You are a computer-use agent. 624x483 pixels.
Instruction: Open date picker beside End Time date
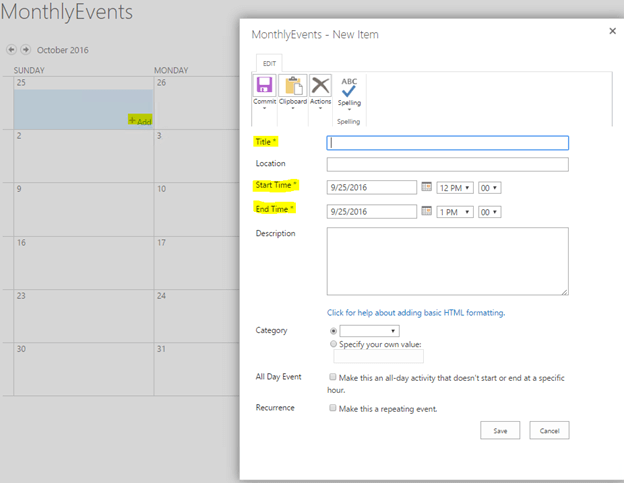[427, 211]
